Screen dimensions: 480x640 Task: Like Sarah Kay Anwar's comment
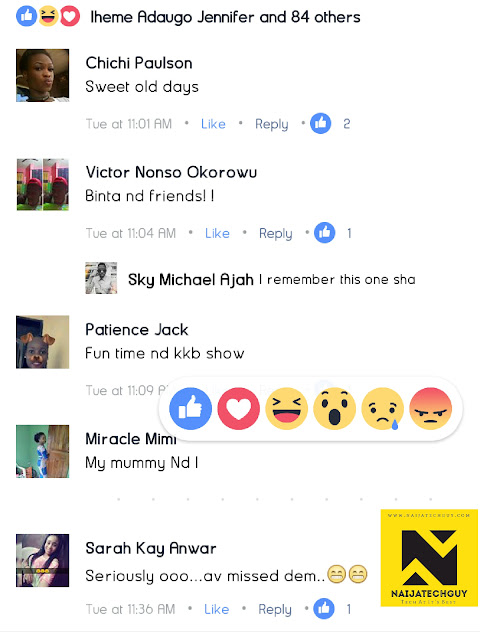click(x=216, y=609)
